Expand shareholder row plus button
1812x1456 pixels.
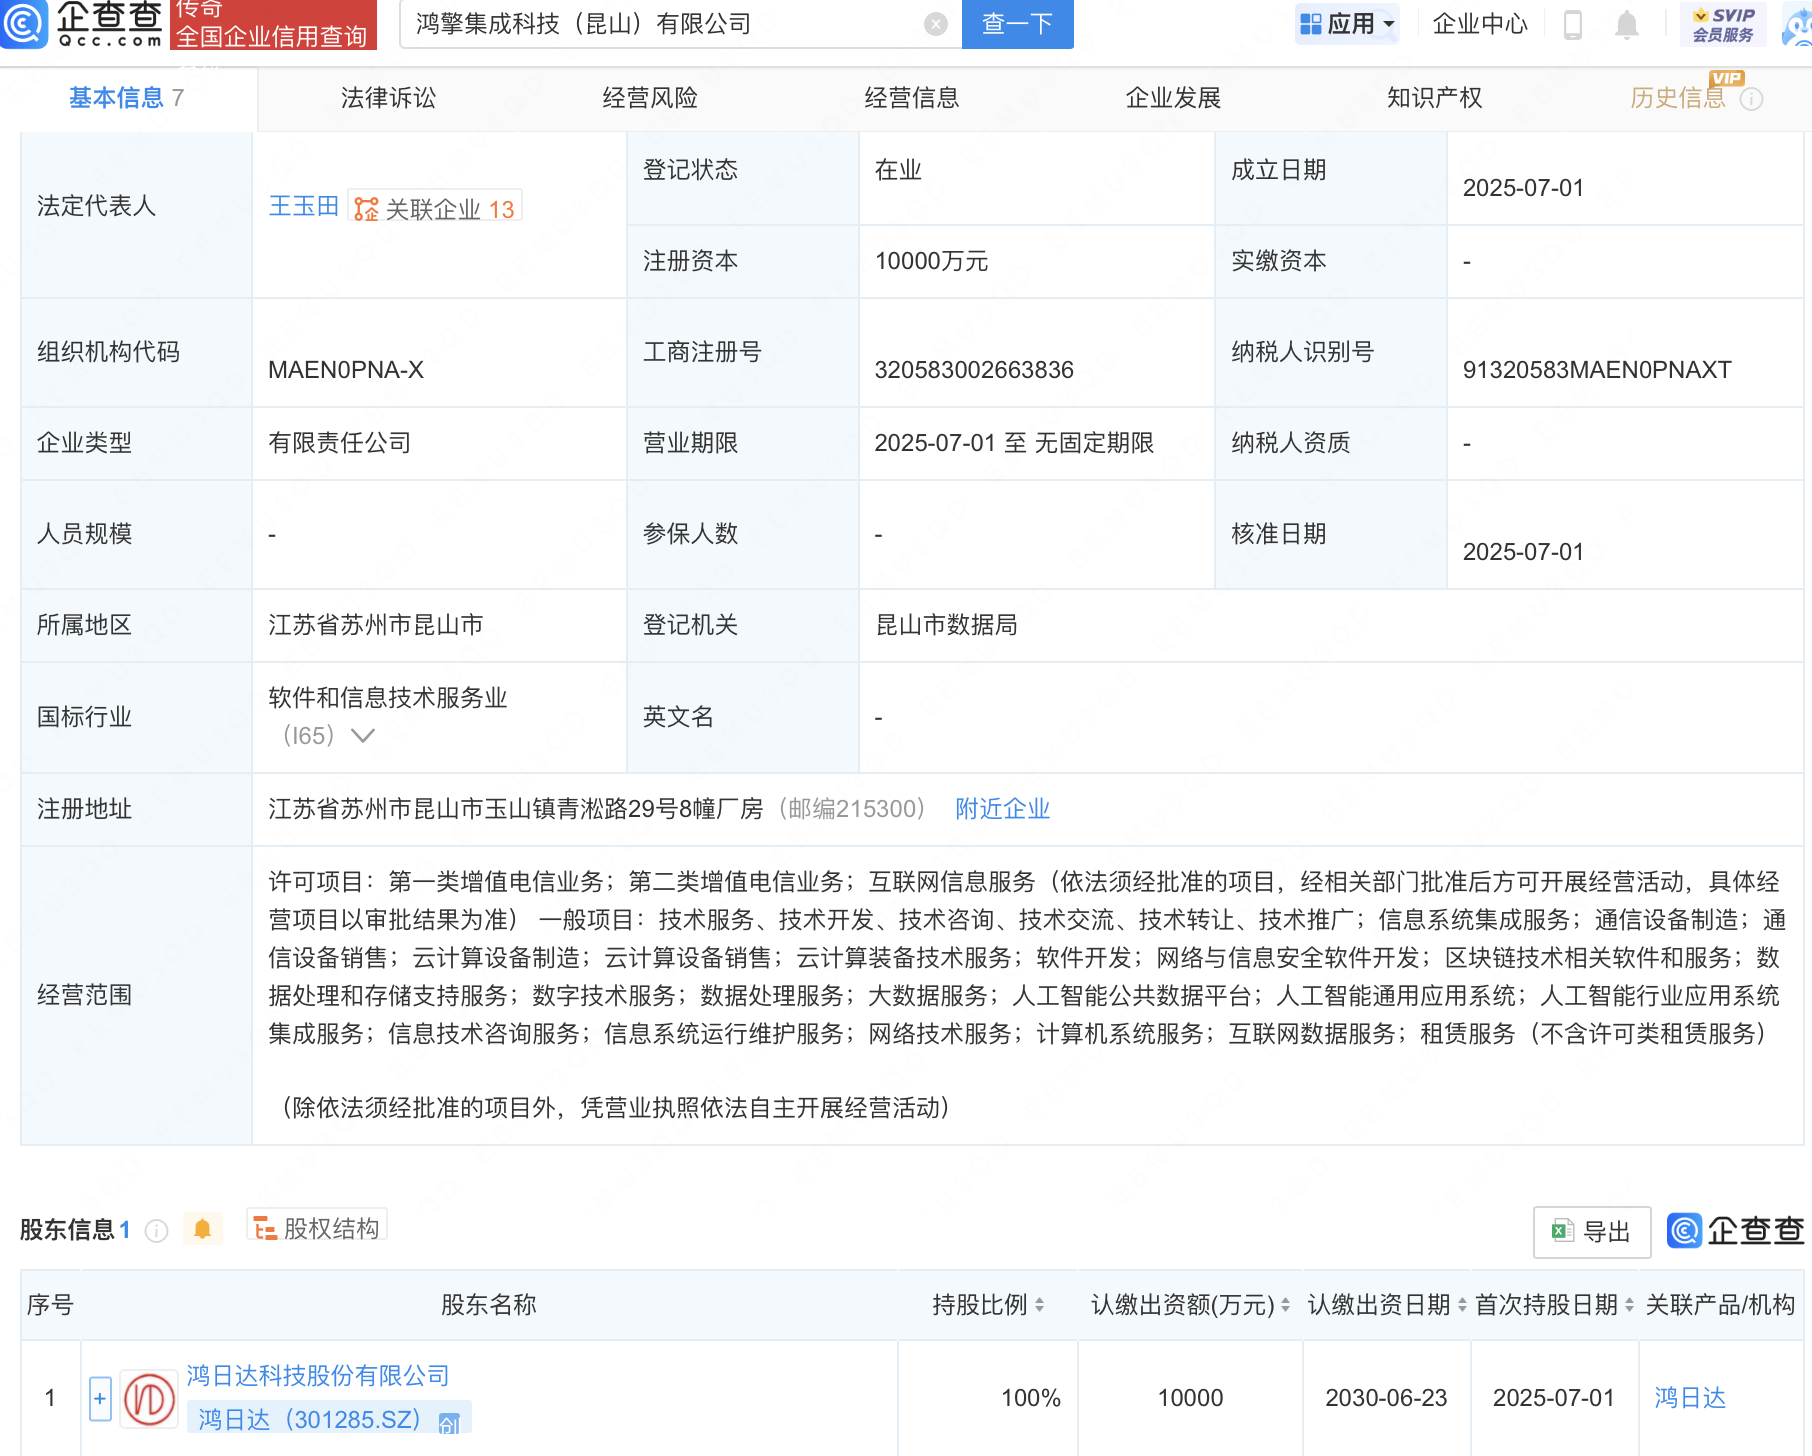coord(100,1398)
